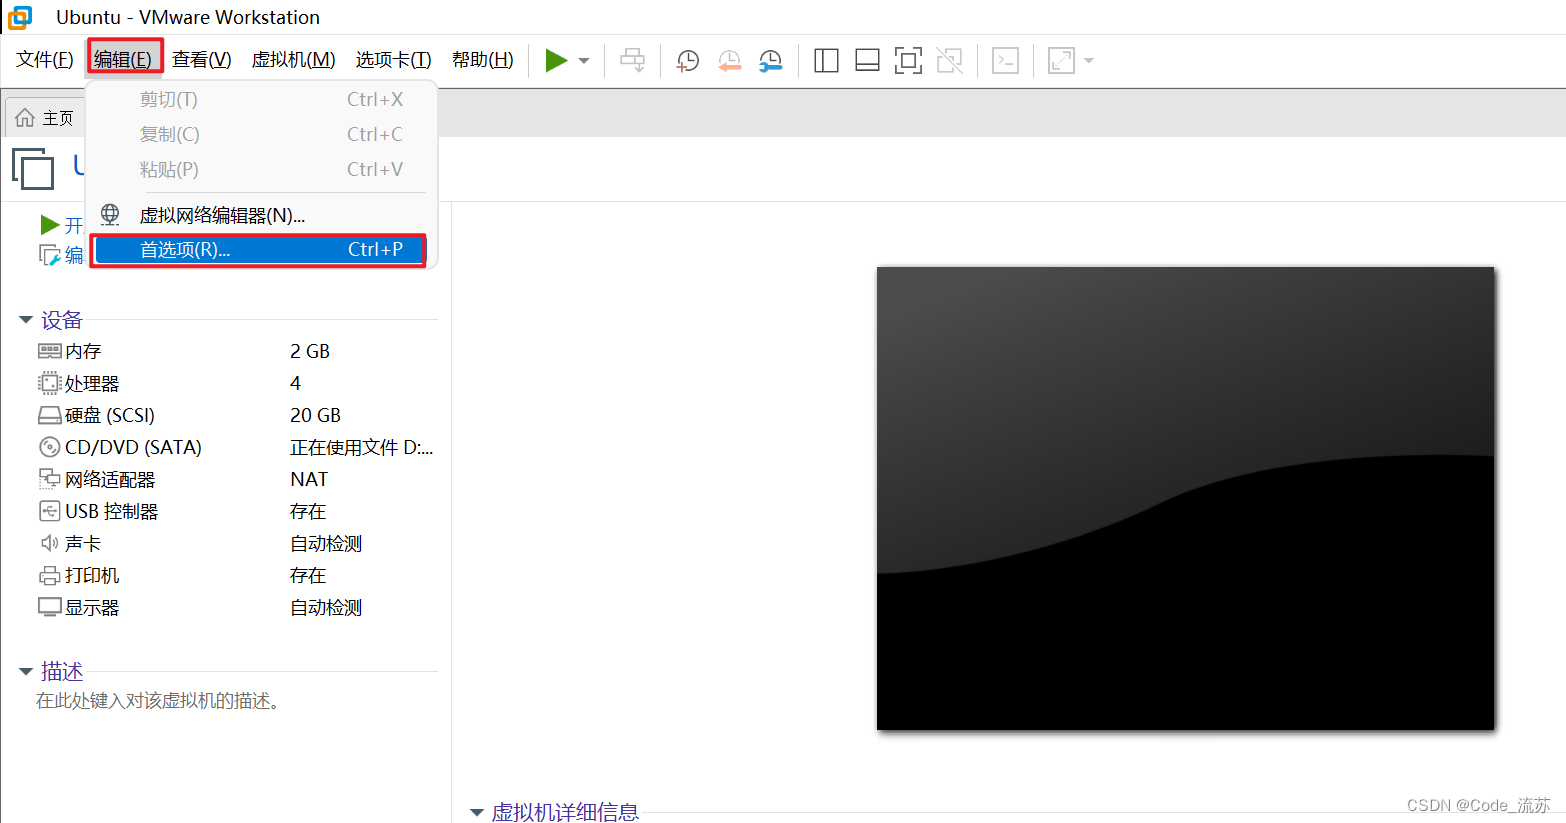This screenshot has height=823, width=1566.
Task: Click the green power-on link in the sidebar
Action: [62, 225]
